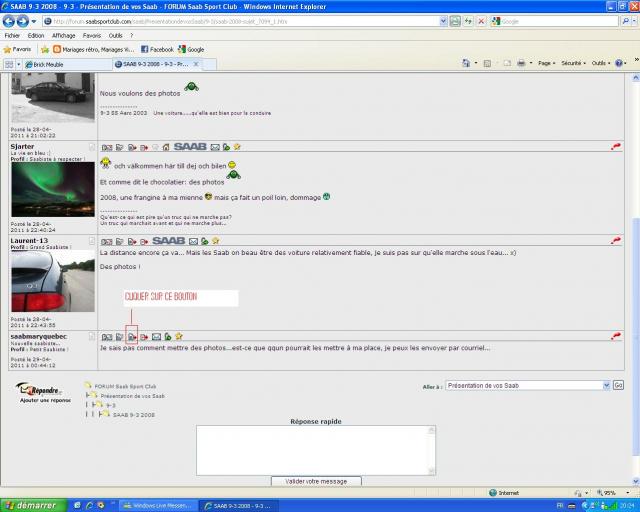Toggle the Compatibility View icon
Screen dimensions: 640x512
[x=455, y=21]
